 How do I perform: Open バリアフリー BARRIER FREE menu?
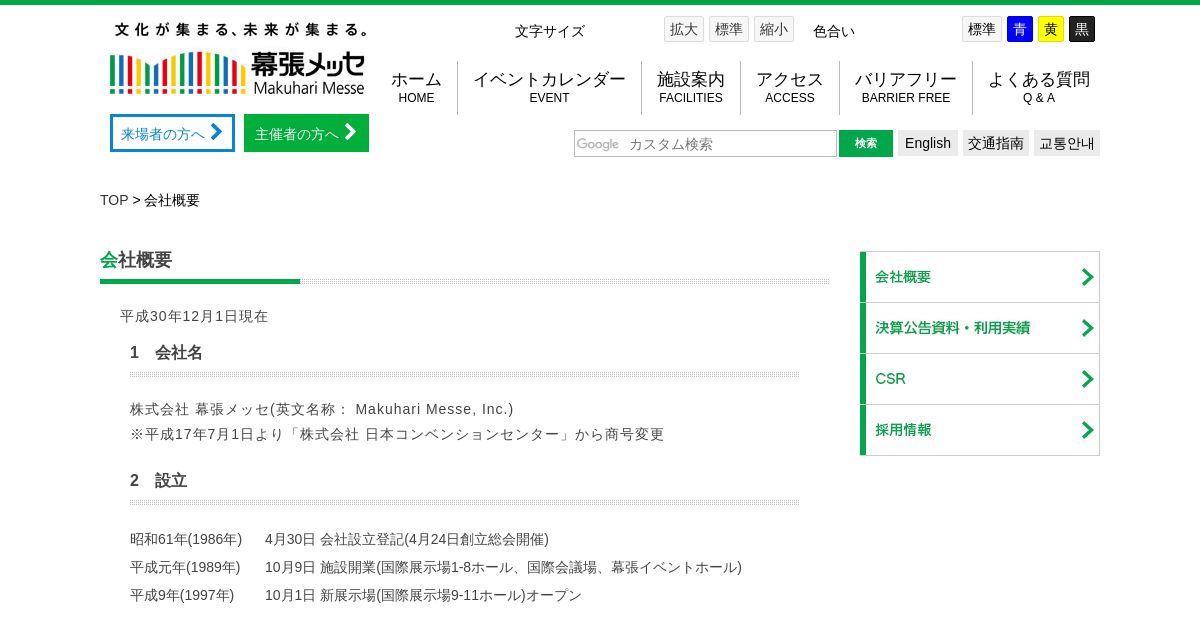point(906,87)
